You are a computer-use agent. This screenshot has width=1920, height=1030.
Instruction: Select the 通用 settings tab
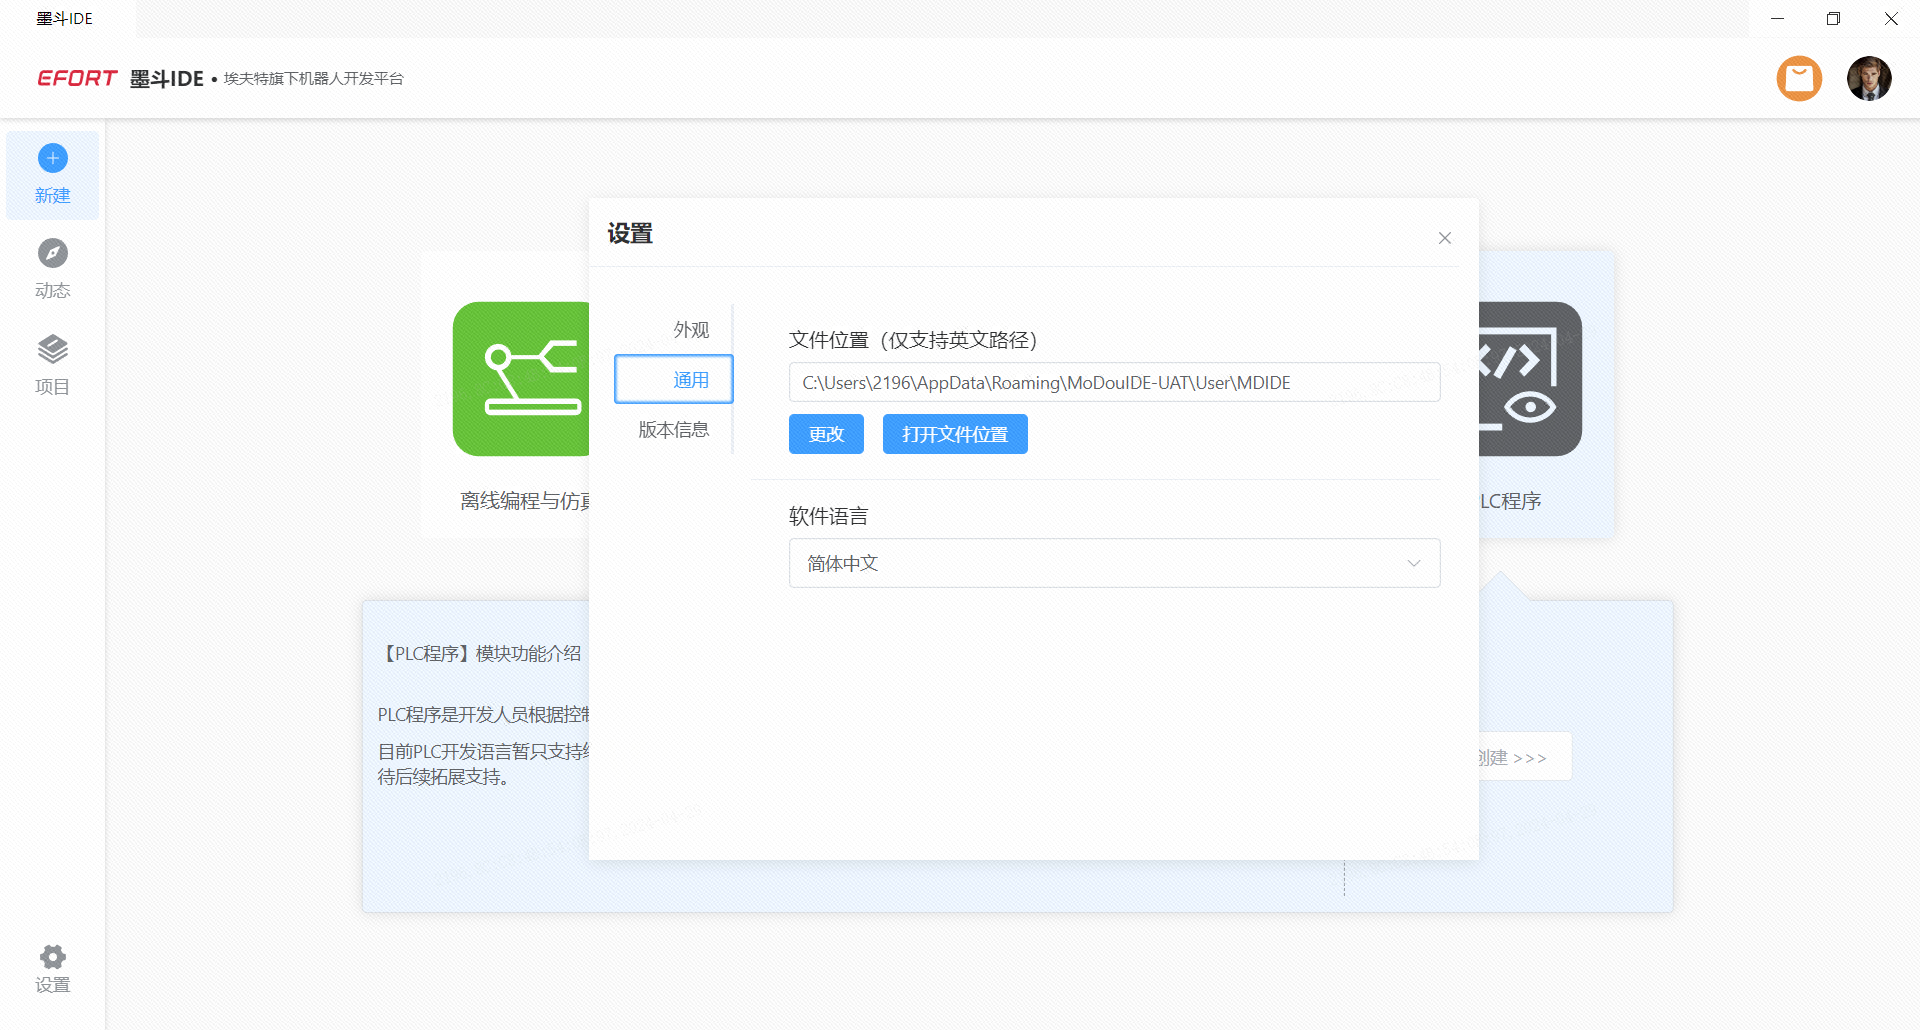tap(690, 380)
